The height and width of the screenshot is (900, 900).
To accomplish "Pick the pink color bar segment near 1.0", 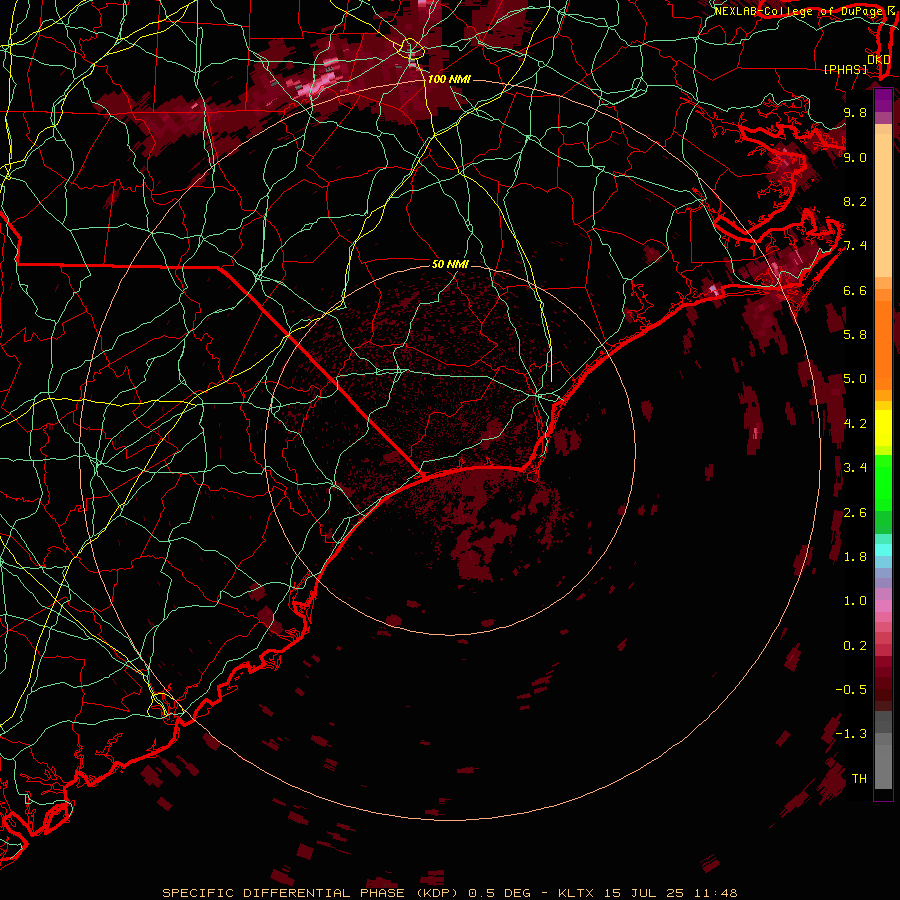I will click(x=883, y=606).
